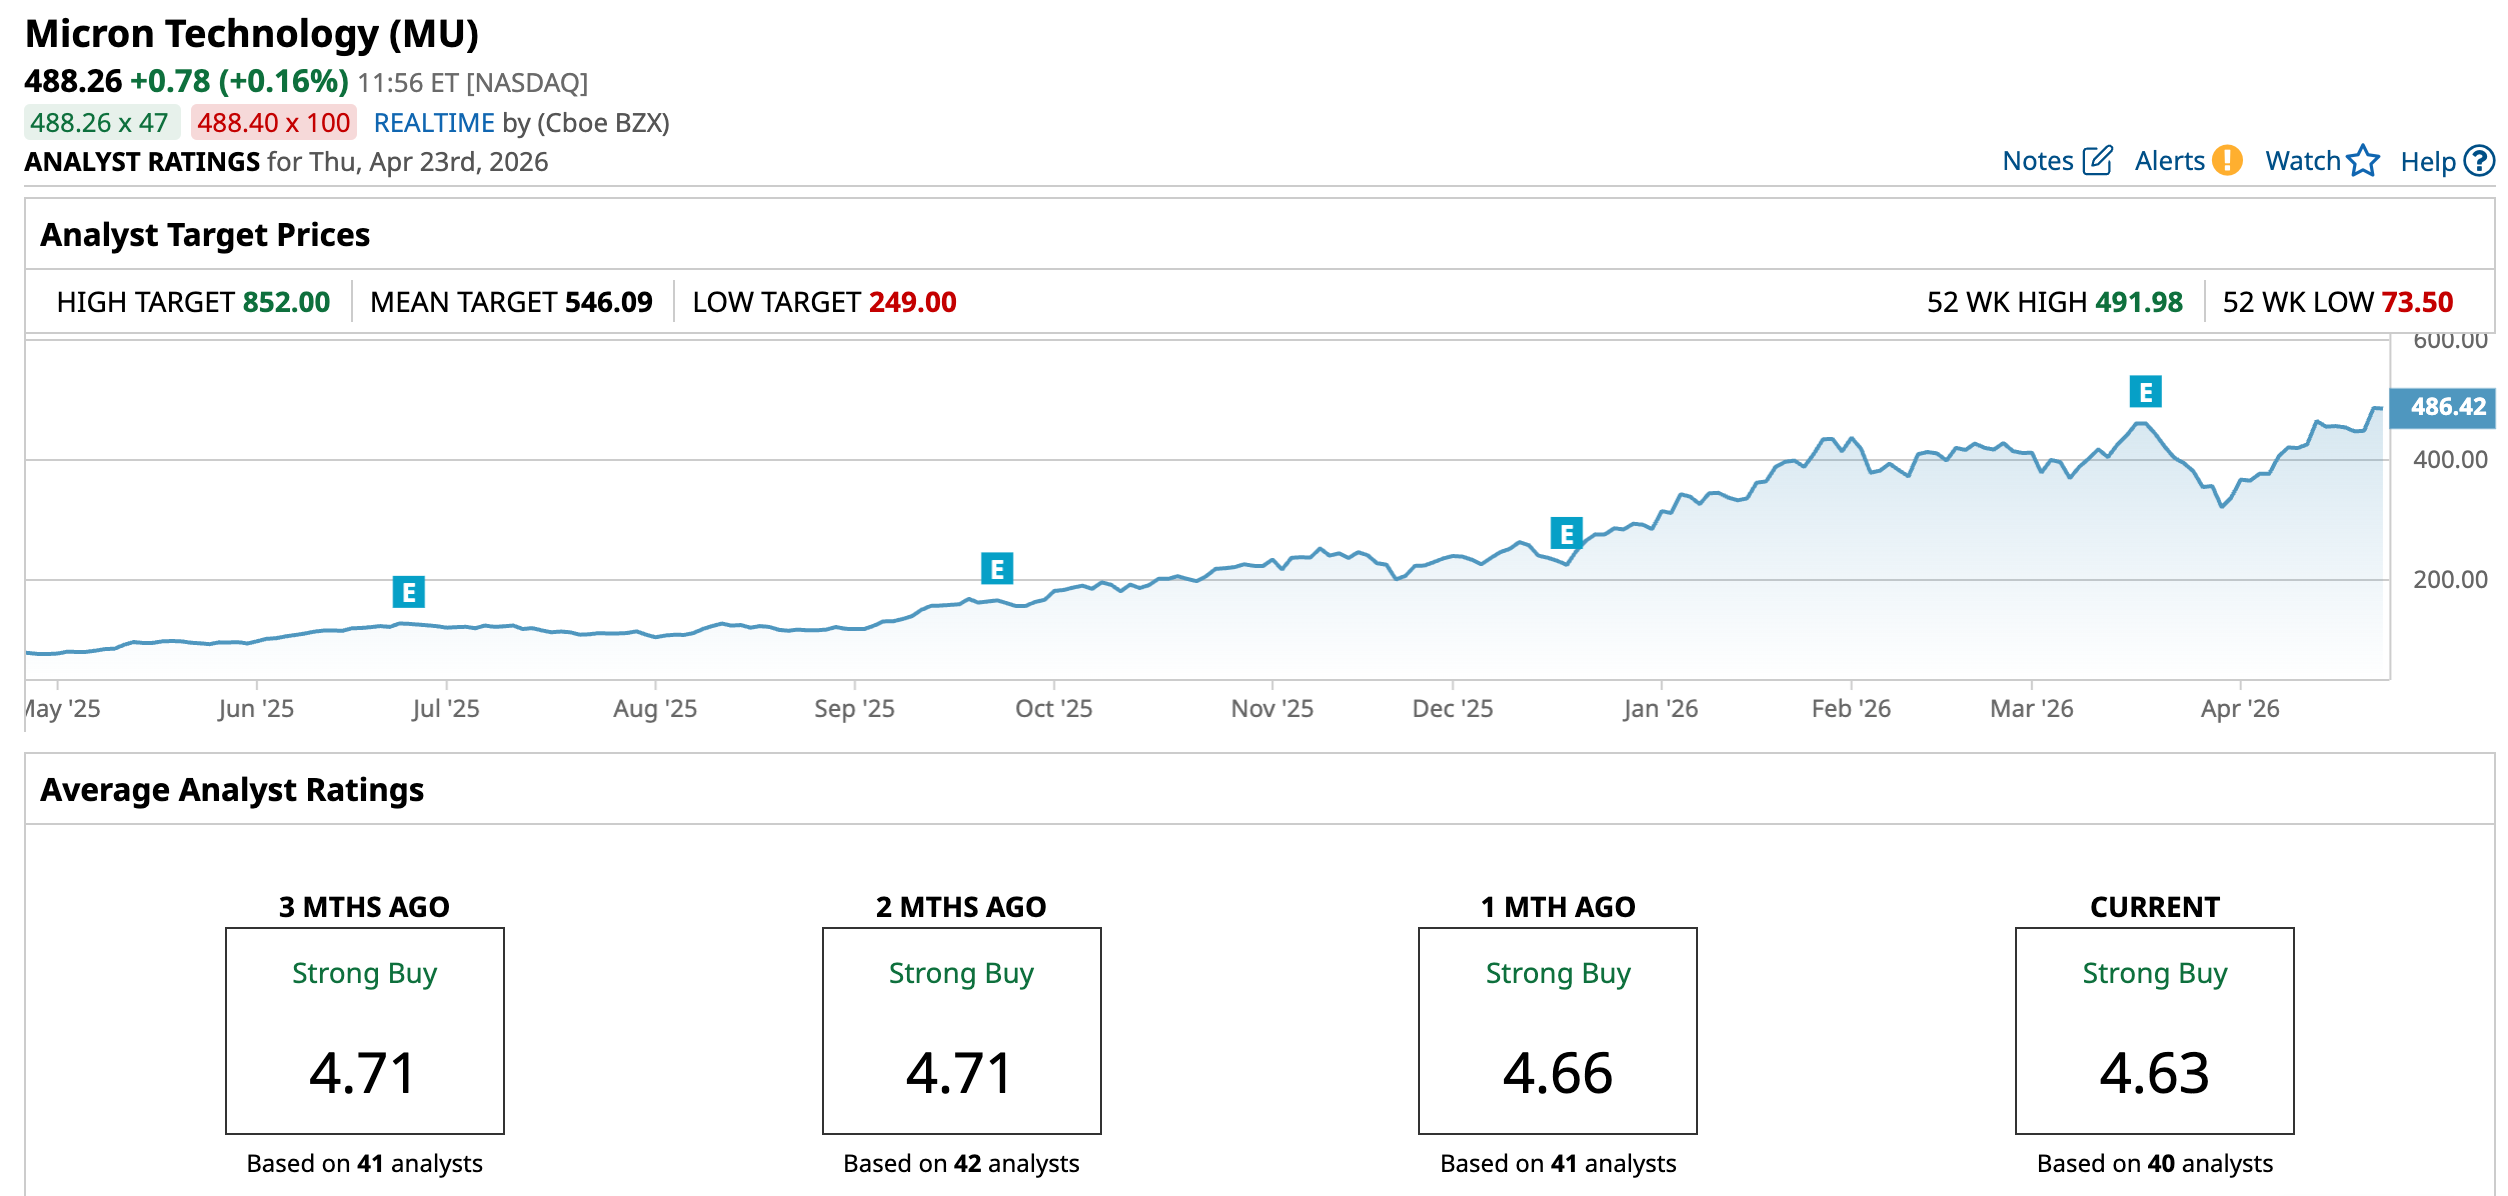Viewport: 2508px width, 1196px height.
Task: Open the Alerts exclamation icon
Action: tap(2227, 161)
